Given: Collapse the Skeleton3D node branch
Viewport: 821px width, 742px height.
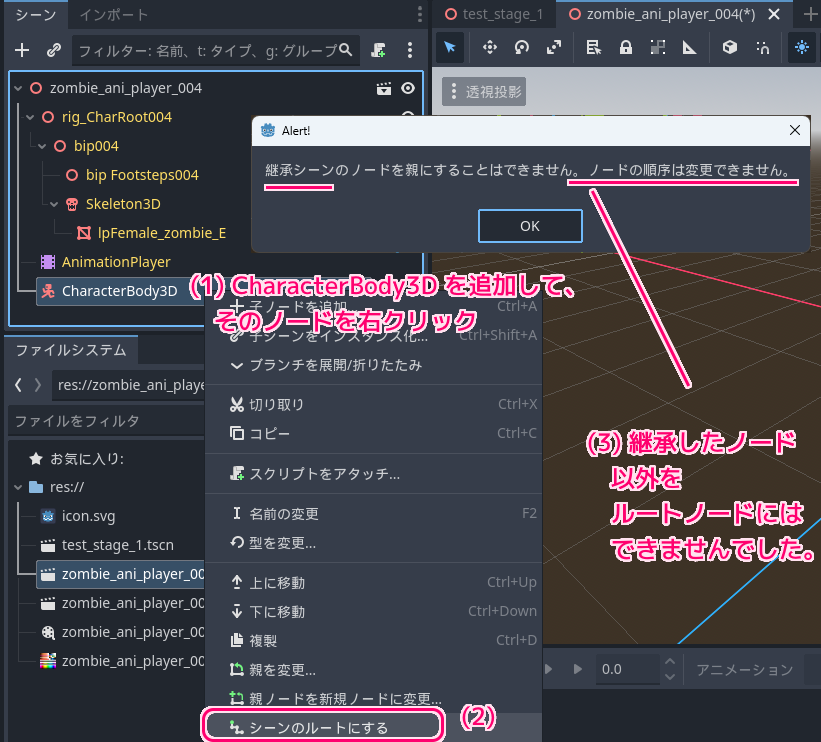Looking at the screenshot, I should click(54, 204).
